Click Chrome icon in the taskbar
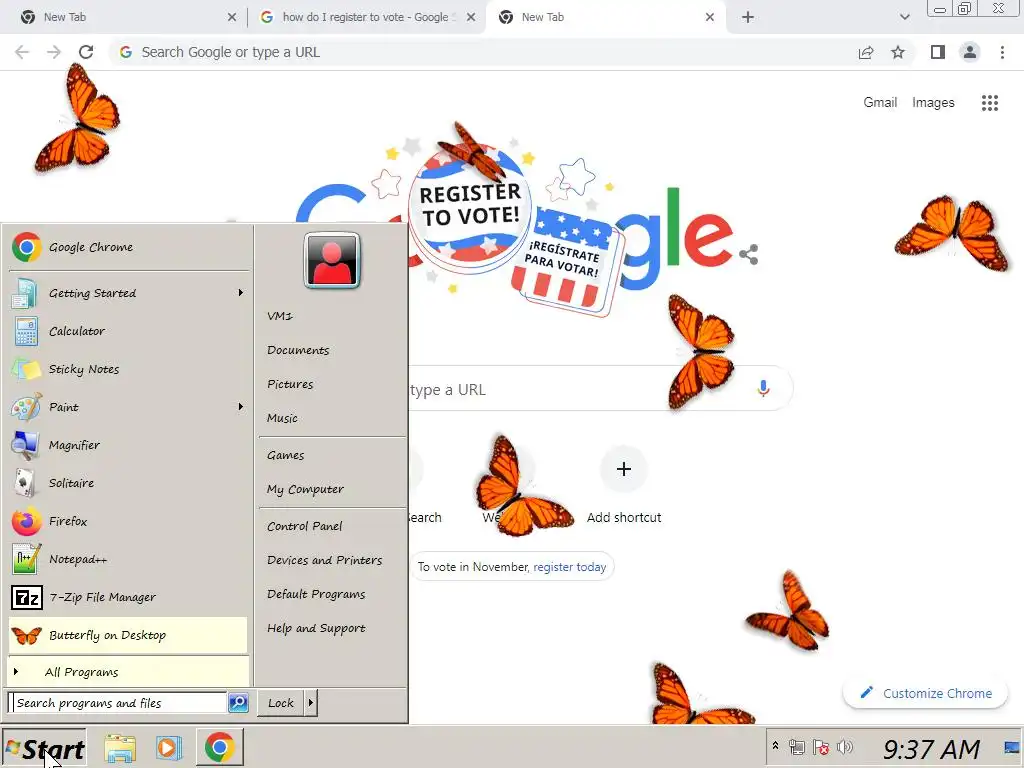Image resolution: width=1024 pixels, height=768 pixels. point(219,748)
